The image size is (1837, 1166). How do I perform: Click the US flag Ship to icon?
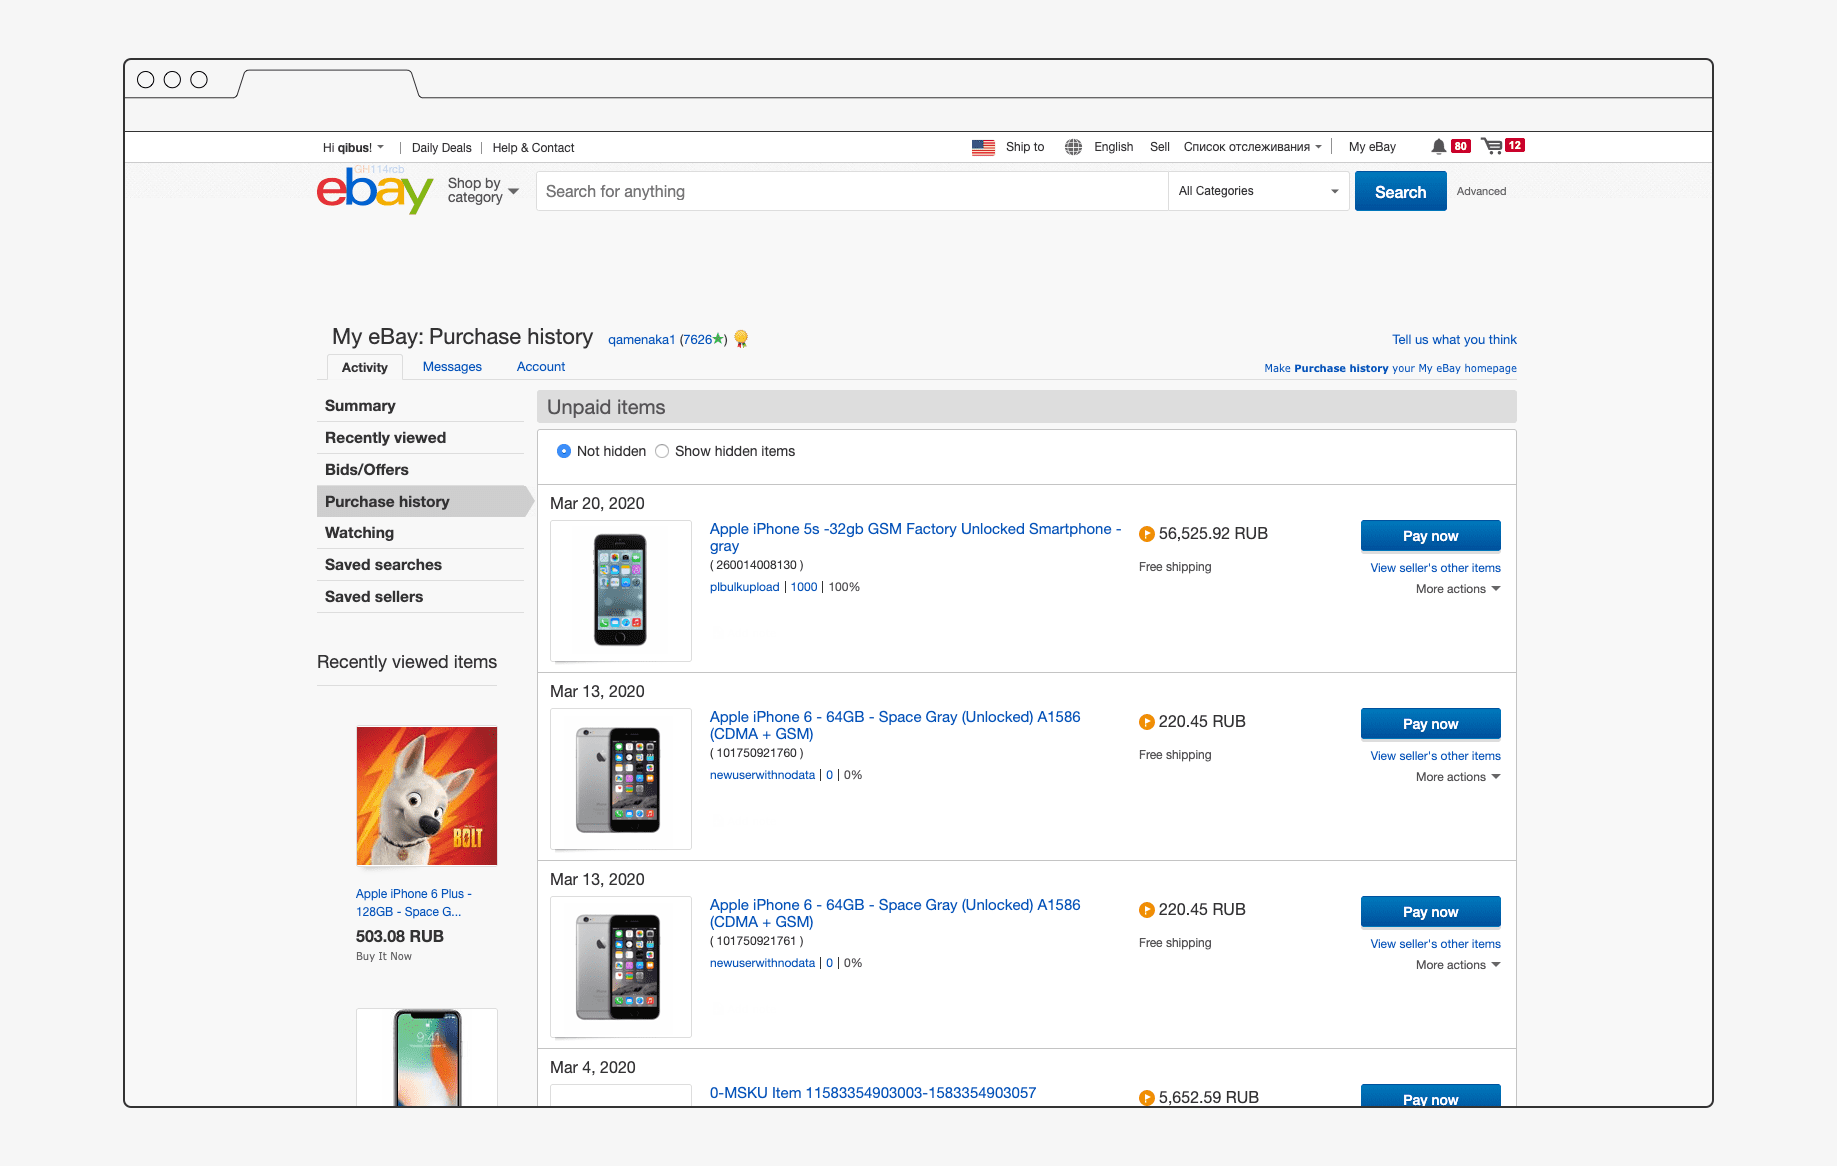pos(983,147)
